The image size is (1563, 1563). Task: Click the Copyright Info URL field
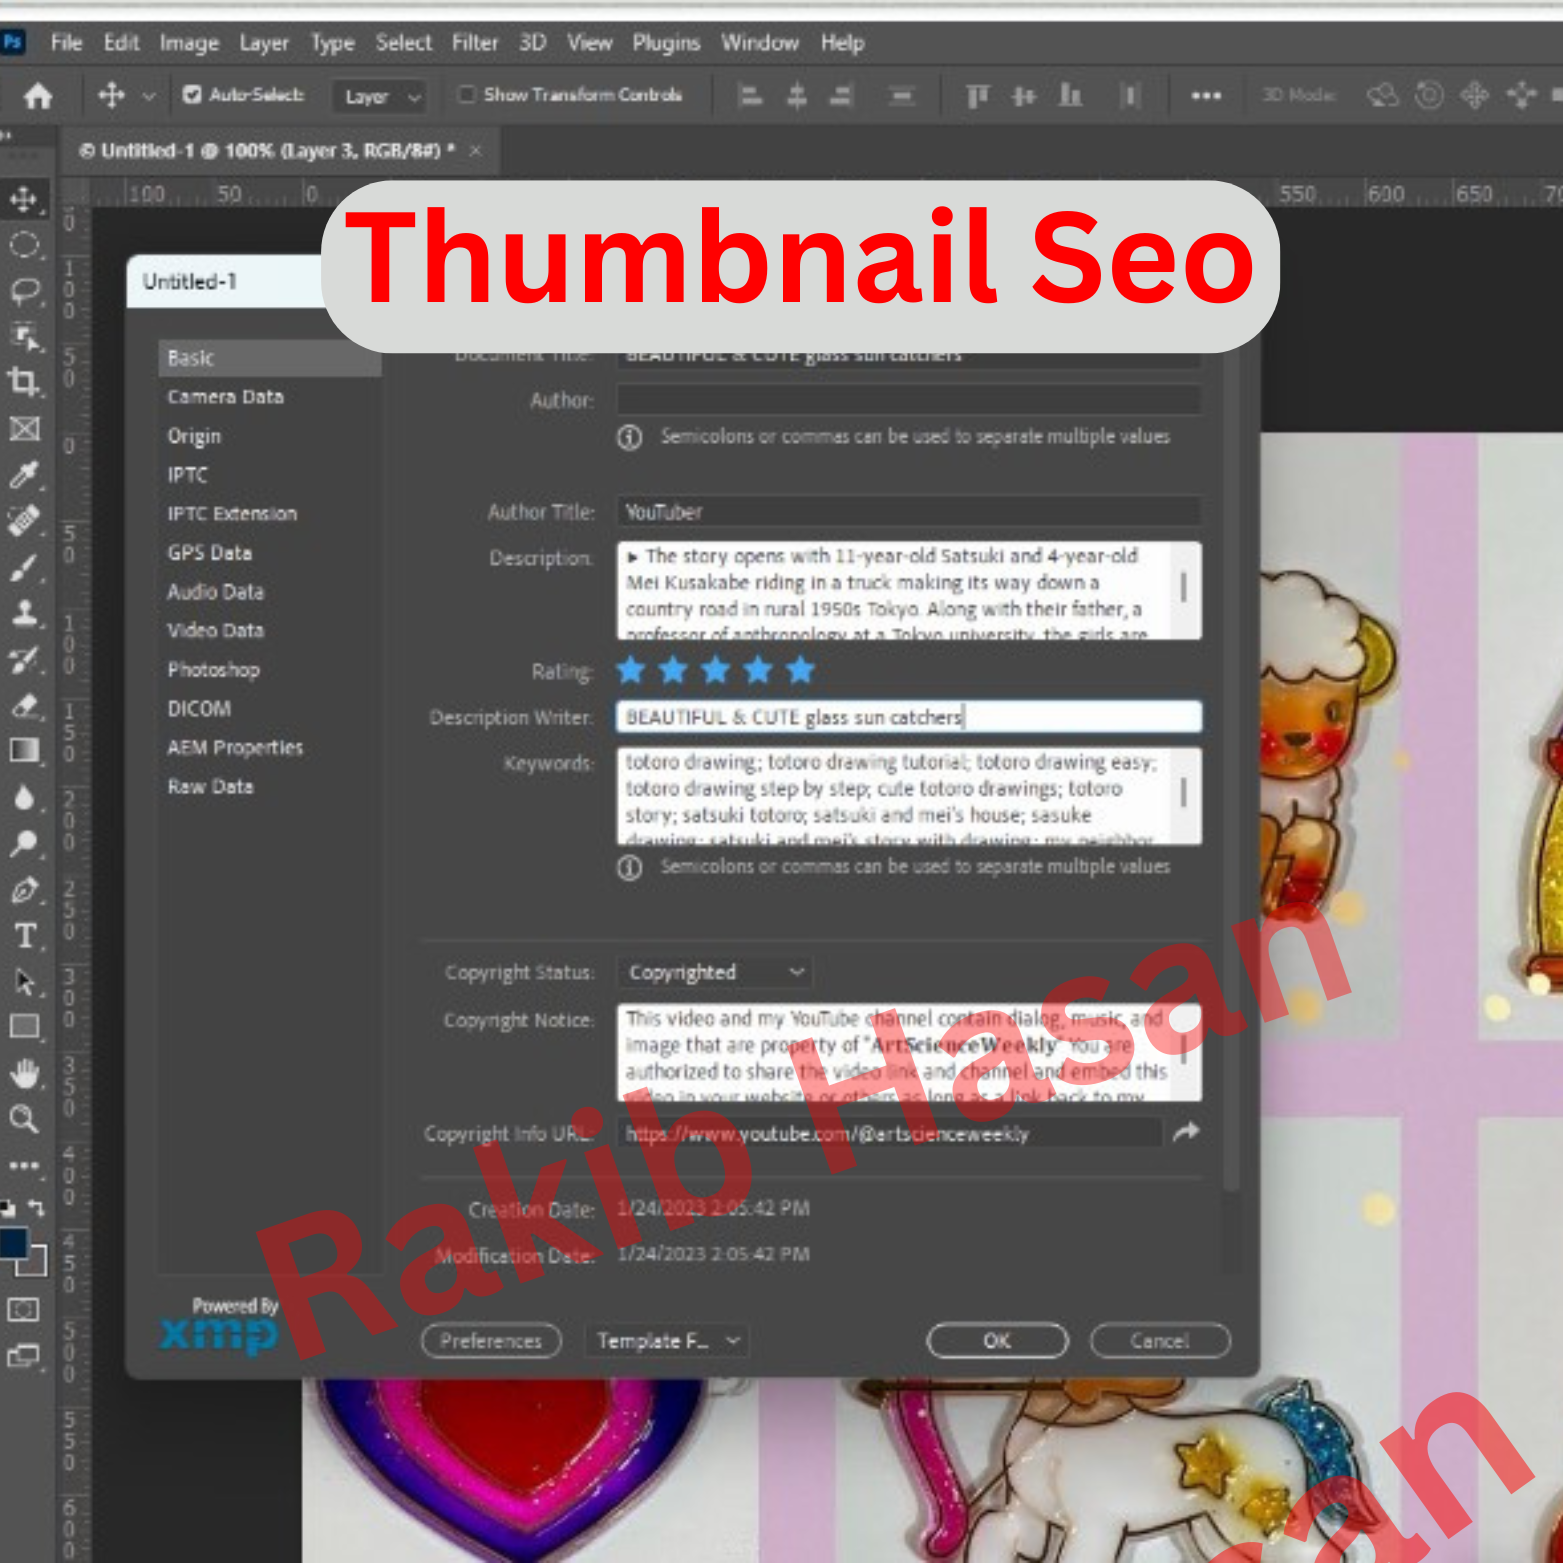coord(889,1133)
